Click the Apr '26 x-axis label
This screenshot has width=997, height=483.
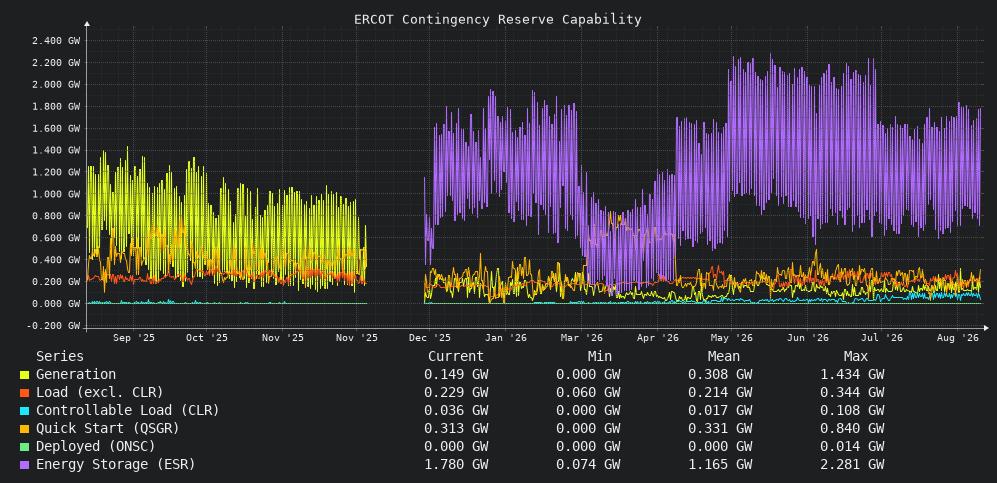coord(657,338)
